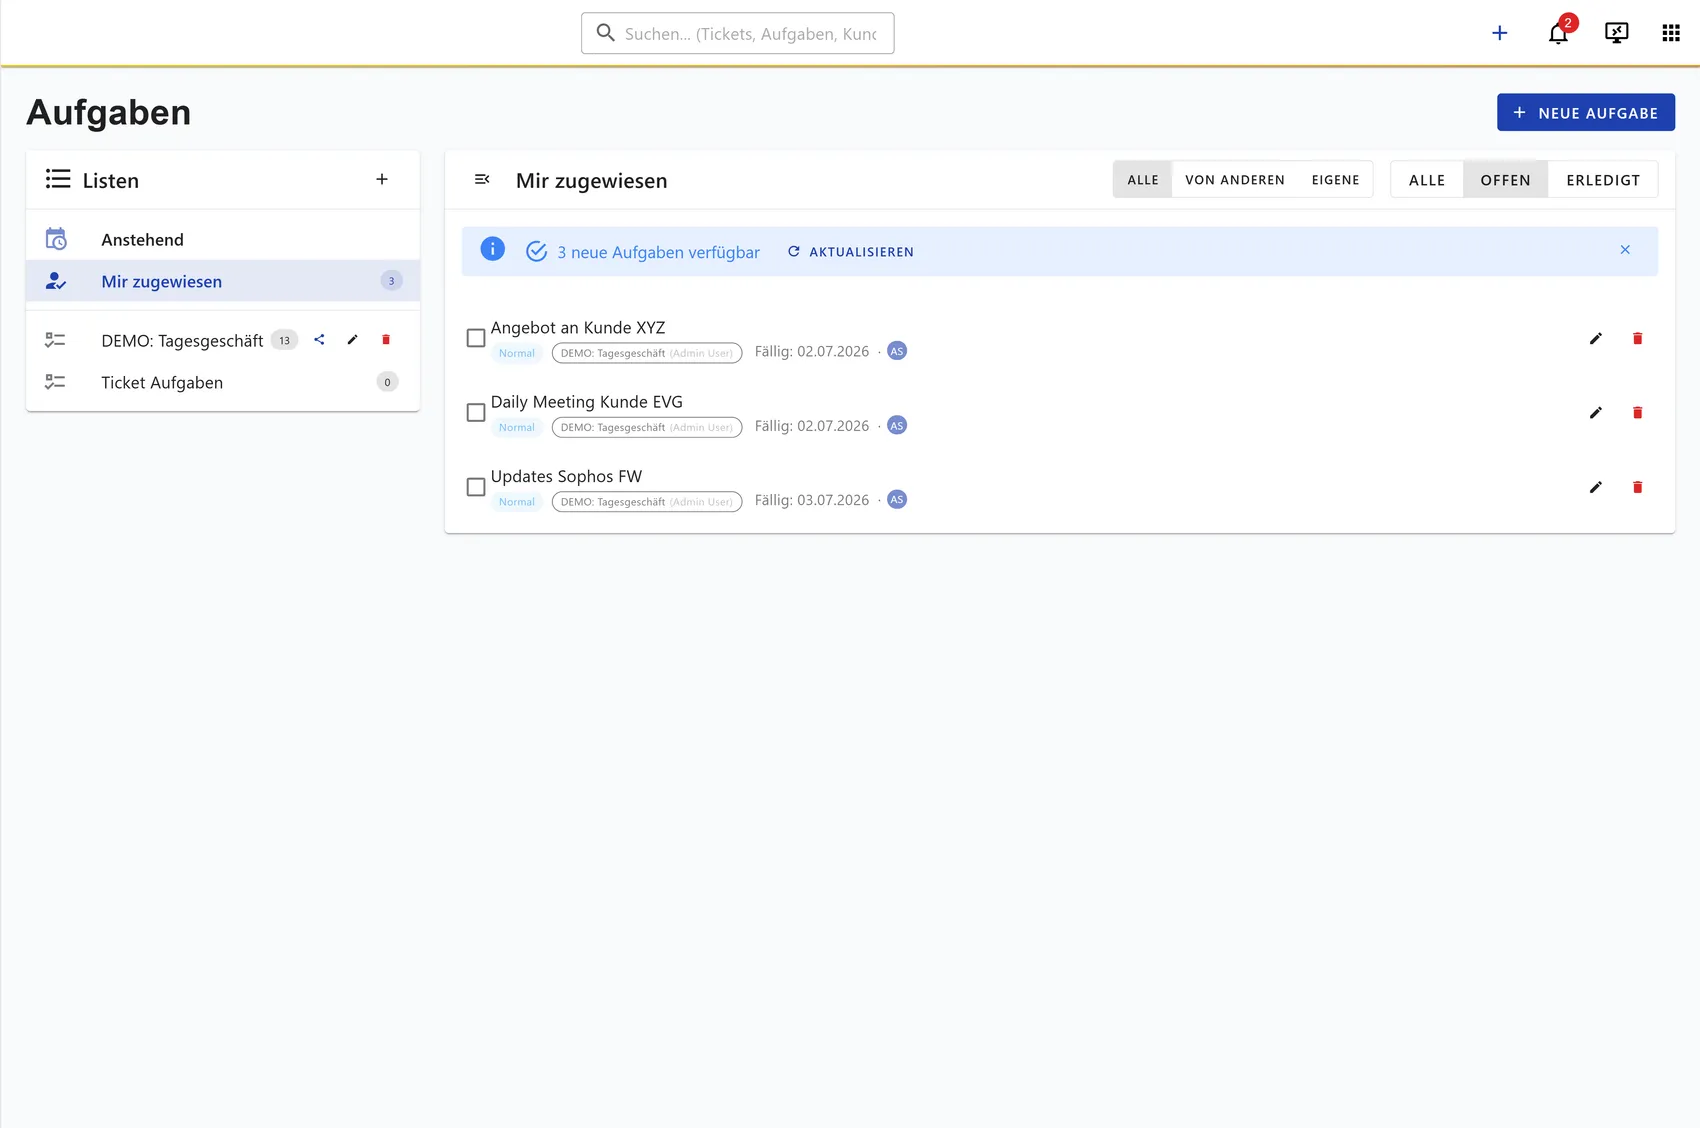Click AS avatar on Angebot an Kunde XYZ

click(x=897, y=351)
